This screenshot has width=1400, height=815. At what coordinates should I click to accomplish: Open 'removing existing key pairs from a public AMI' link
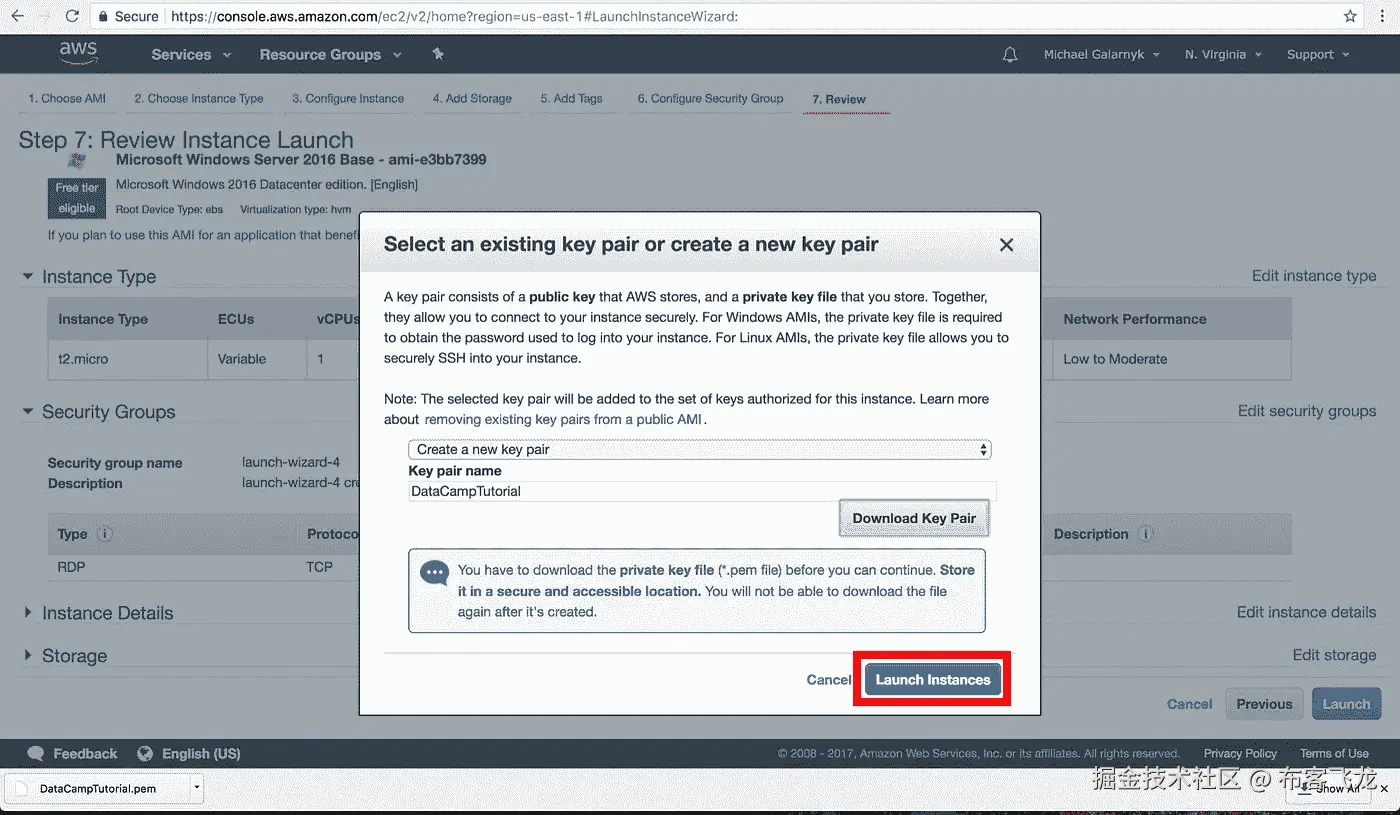[x=564, y=420]
